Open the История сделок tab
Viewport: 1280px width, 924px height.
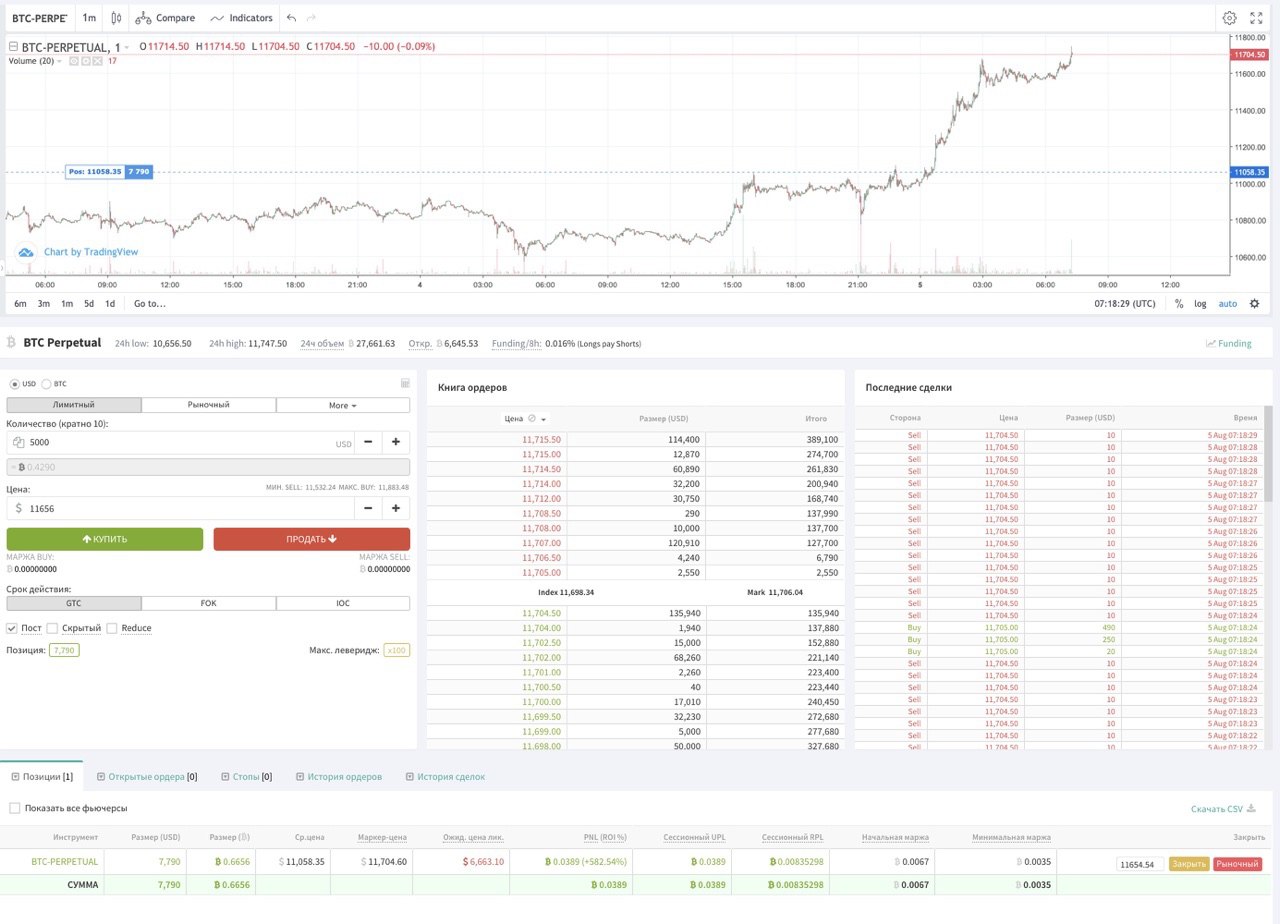click(445, 776)
